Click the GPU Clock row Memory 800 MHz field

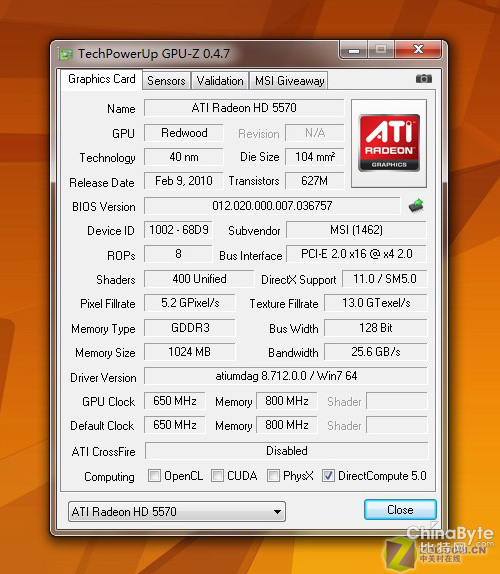pos(287,400)
